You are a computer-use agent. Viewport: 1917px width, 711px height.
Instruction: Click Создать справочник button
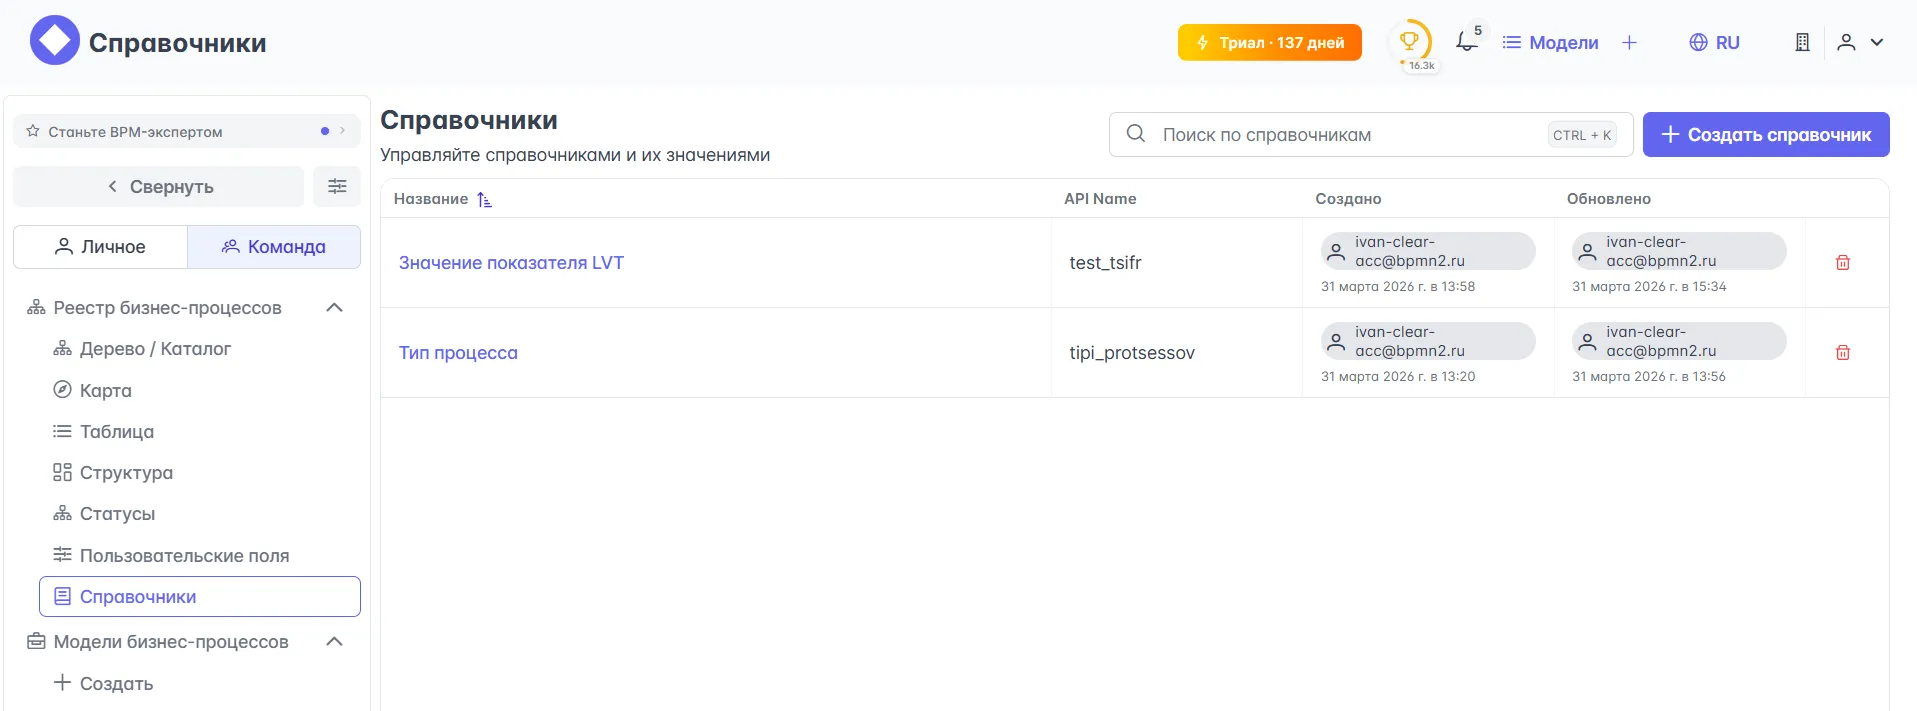1765,135
